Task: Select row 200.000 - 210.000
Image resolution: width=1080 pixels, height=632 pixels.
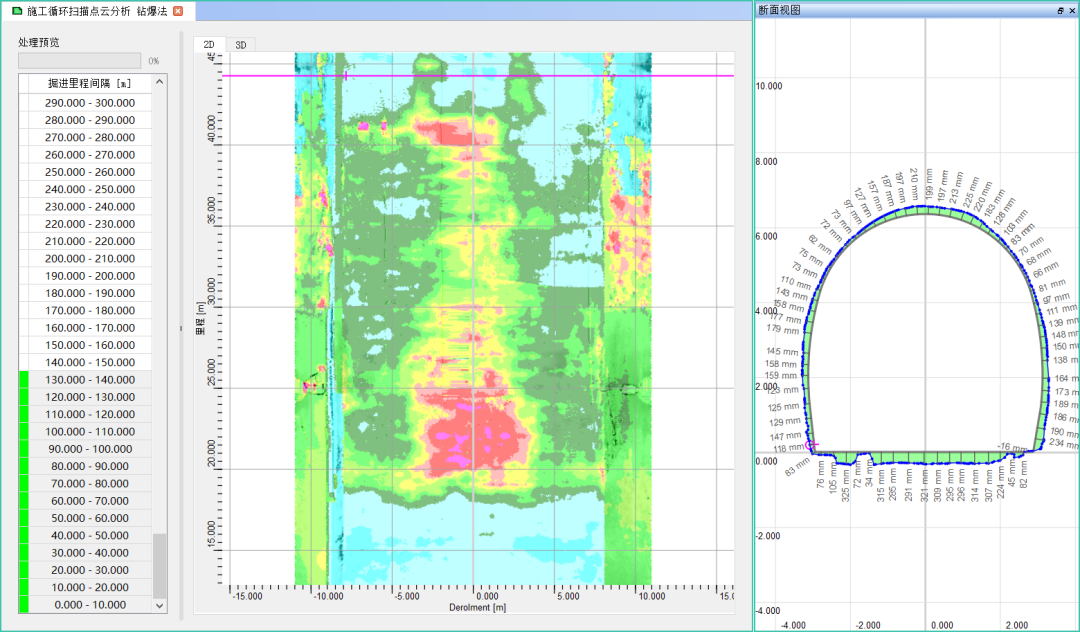Action: [90, 258]
